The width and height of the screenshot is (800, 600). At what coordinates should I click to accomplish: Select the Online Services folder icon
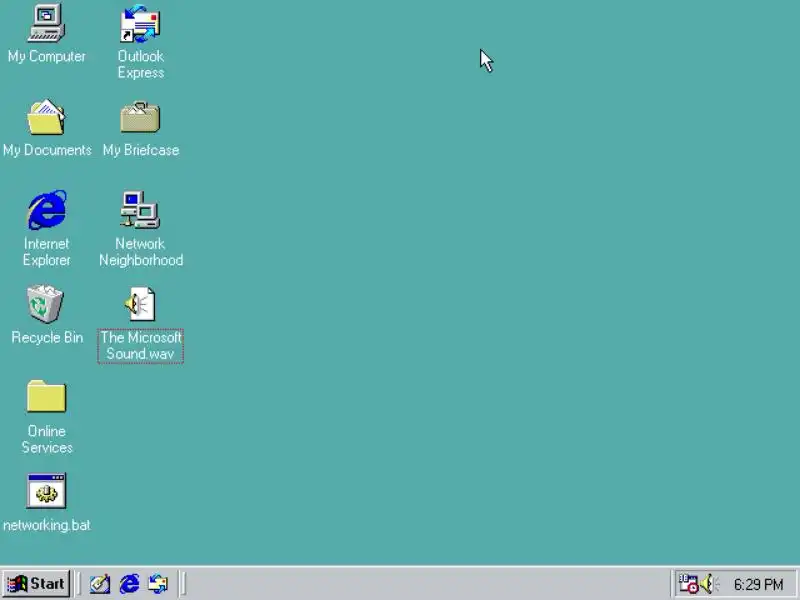pos(46,396)
